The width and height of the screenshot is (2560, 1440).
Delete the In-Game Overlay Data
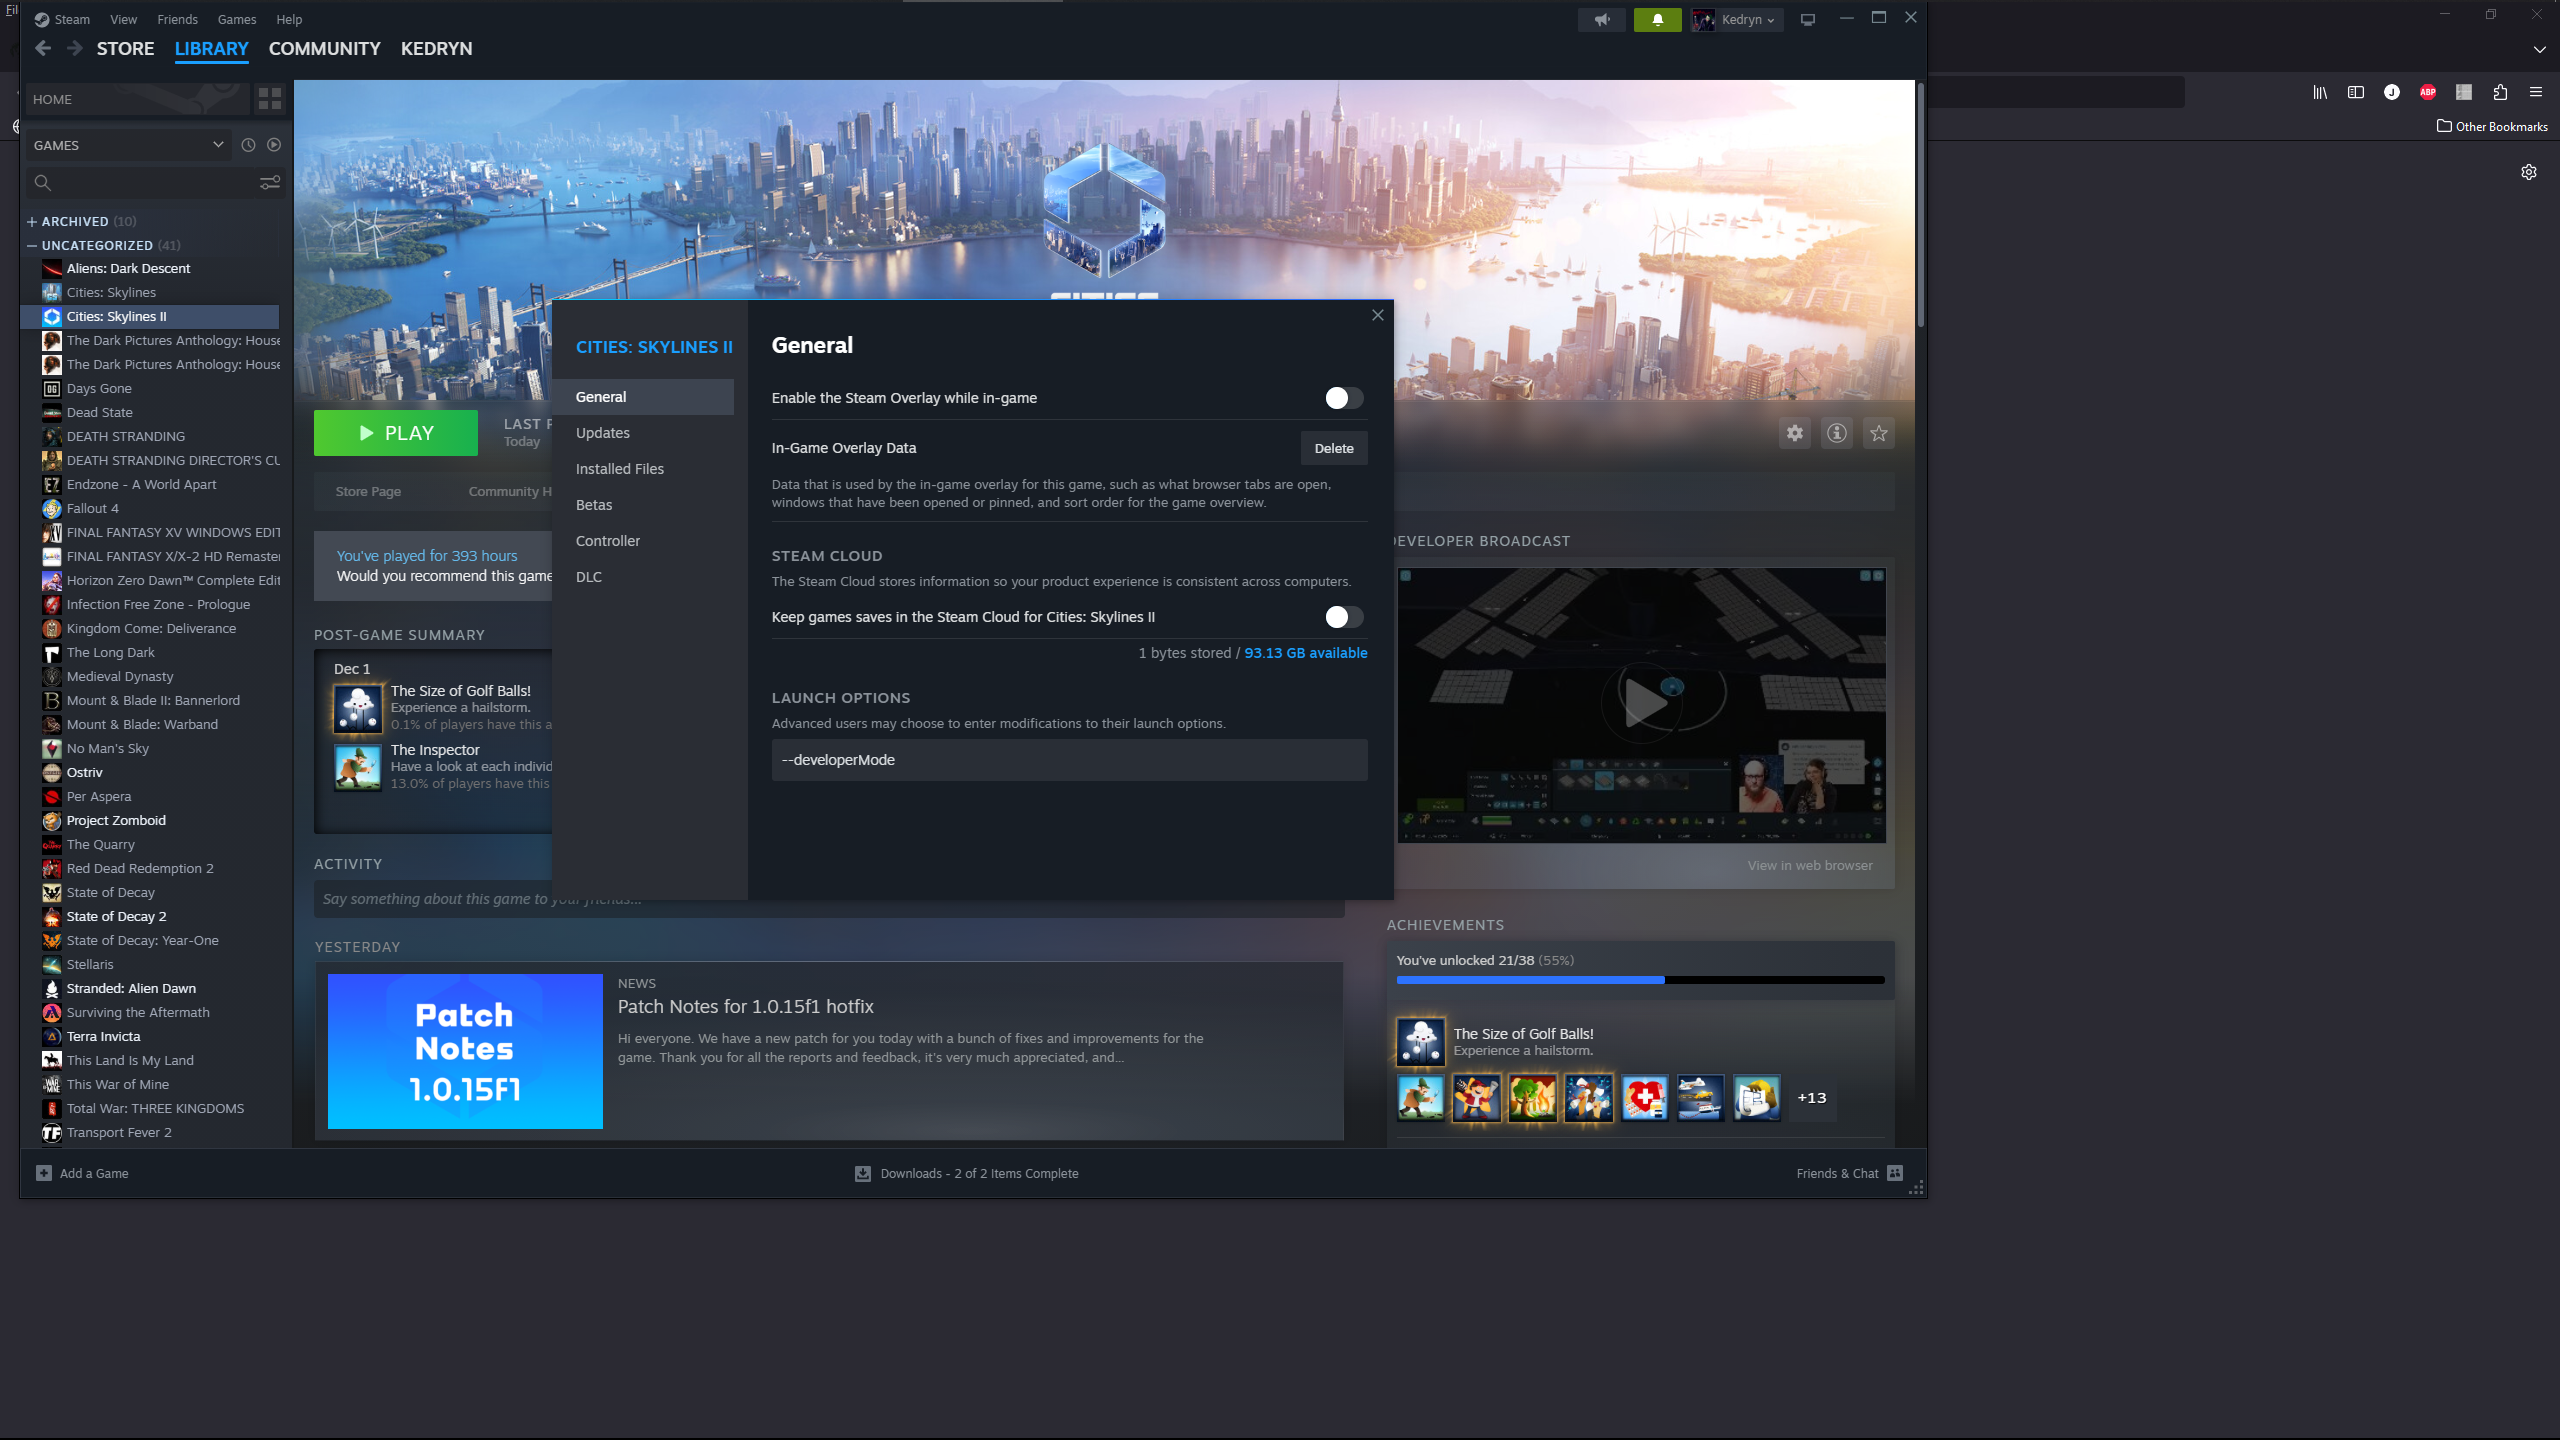pos(1333,448)
